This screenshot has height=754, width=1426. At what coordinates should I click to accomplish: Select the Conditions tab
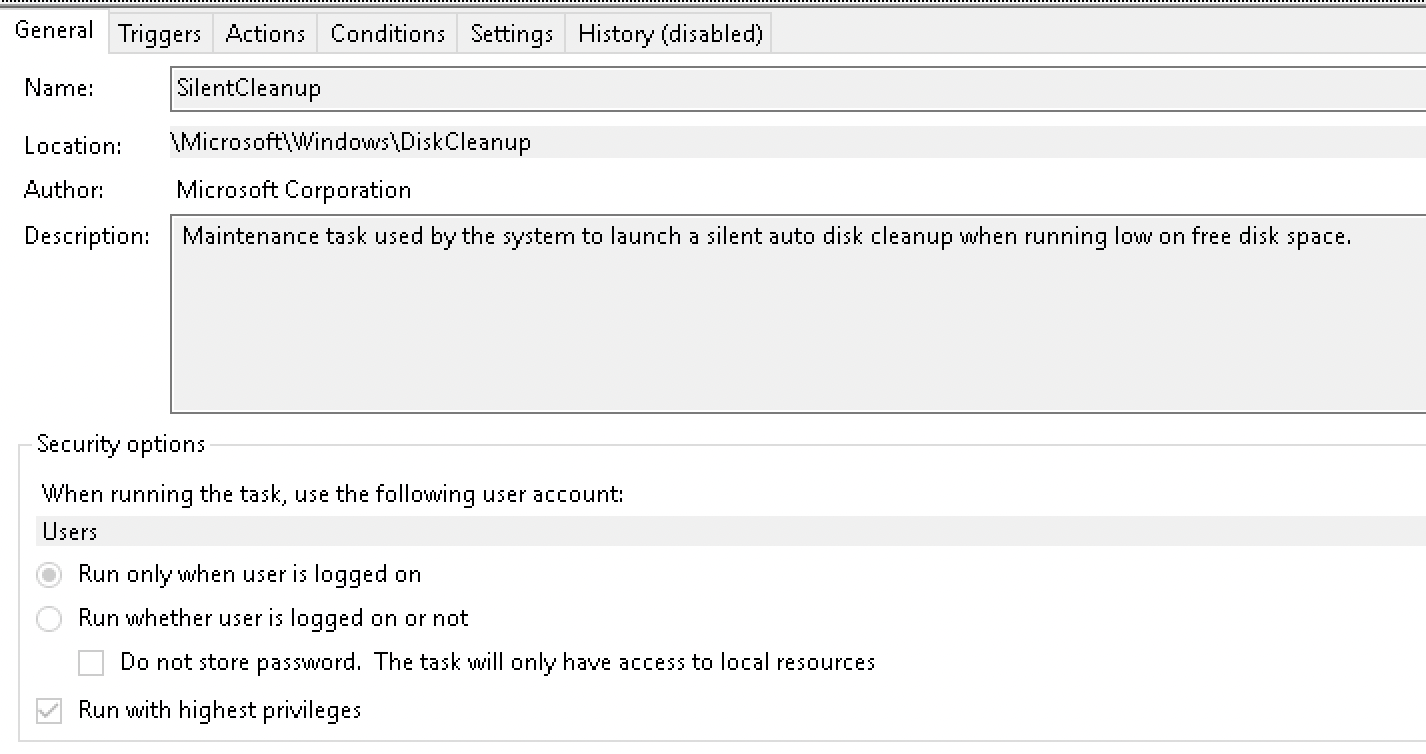387,34
